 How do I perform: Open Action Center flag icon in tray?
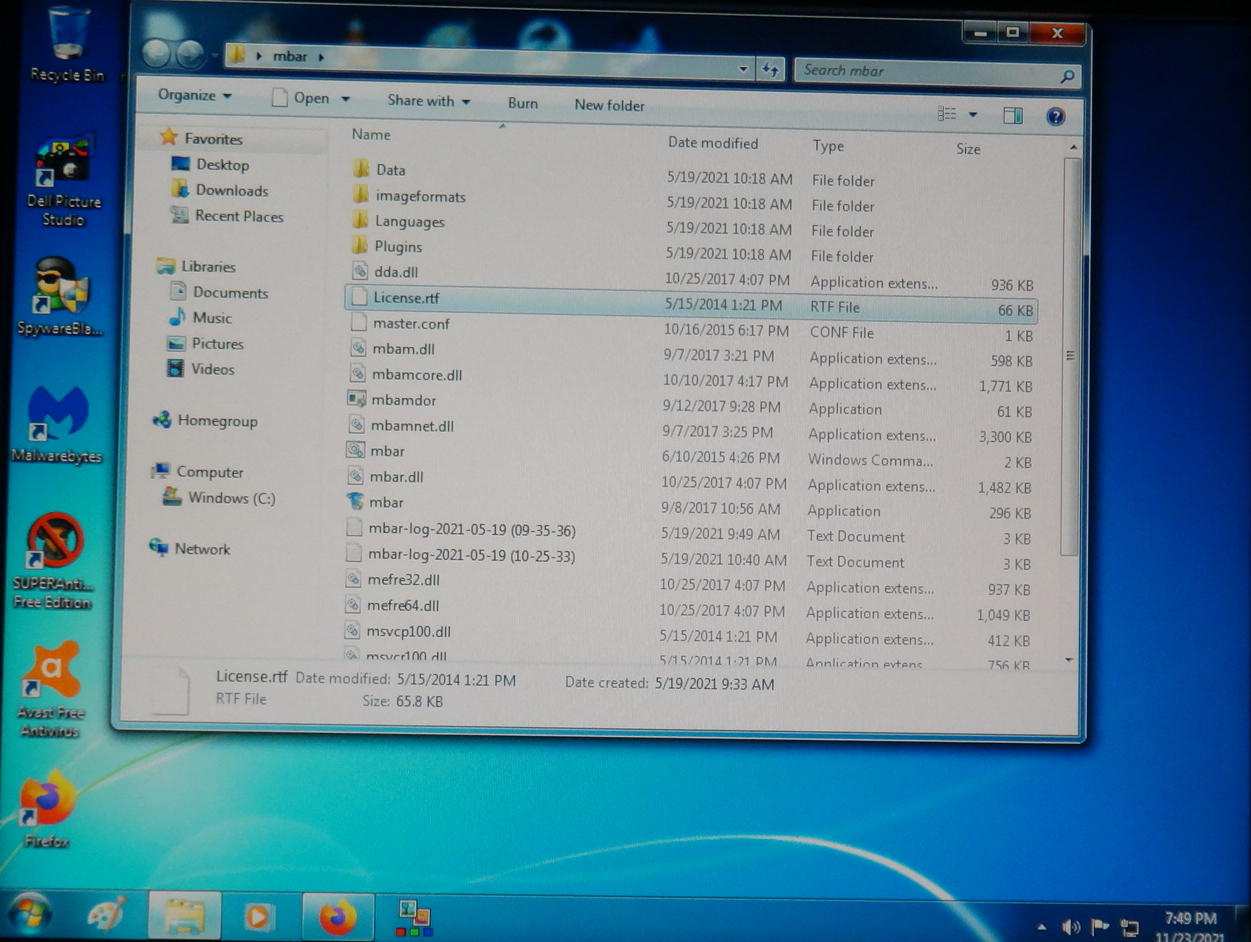pyautogui.click(x=1100, y=926)
